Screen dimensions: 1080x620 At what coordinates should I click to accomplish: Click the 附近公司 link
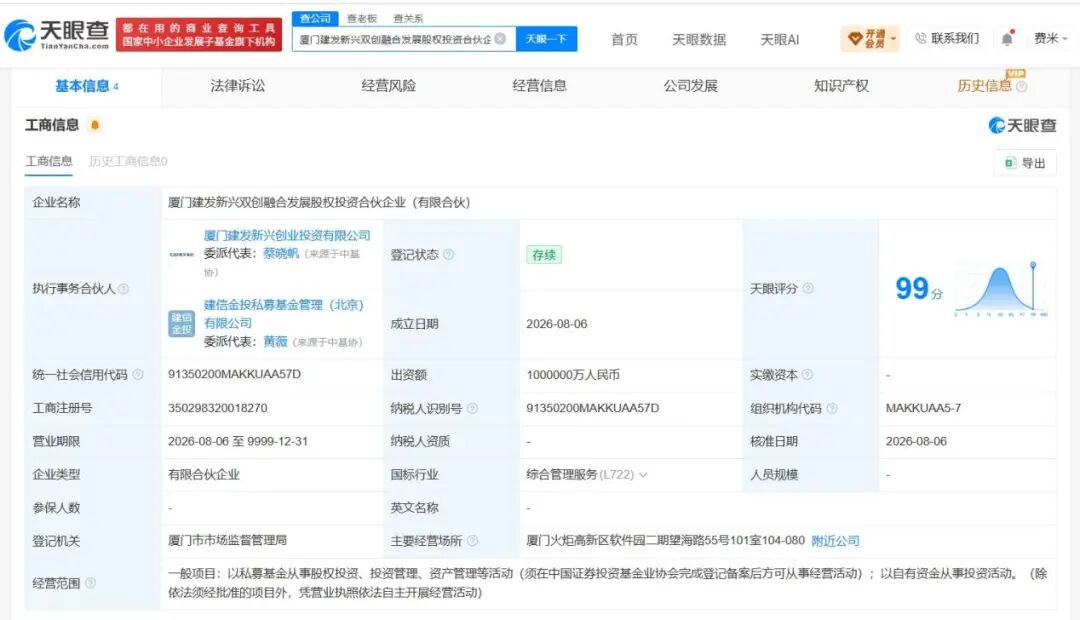835,541
